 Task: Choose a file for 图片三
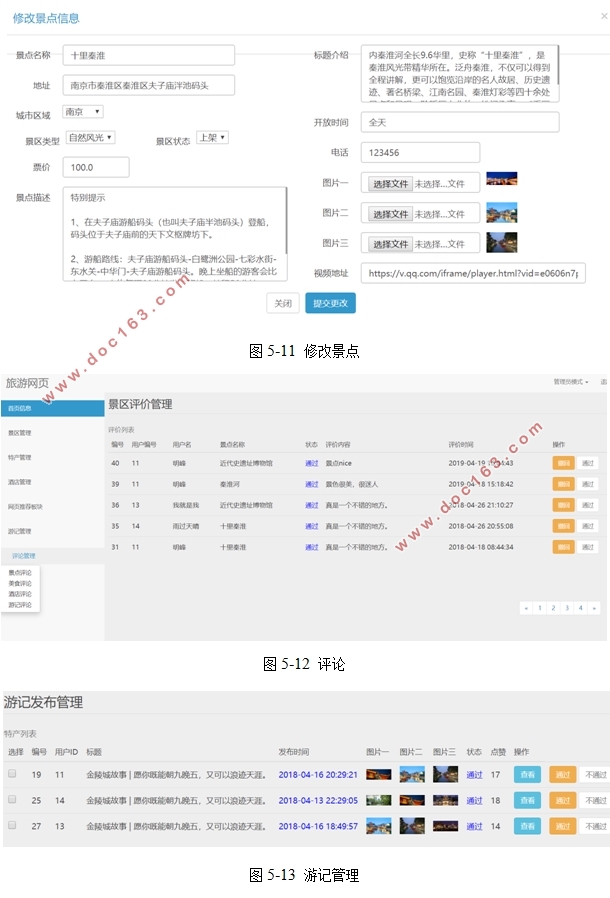pos(390,245)
